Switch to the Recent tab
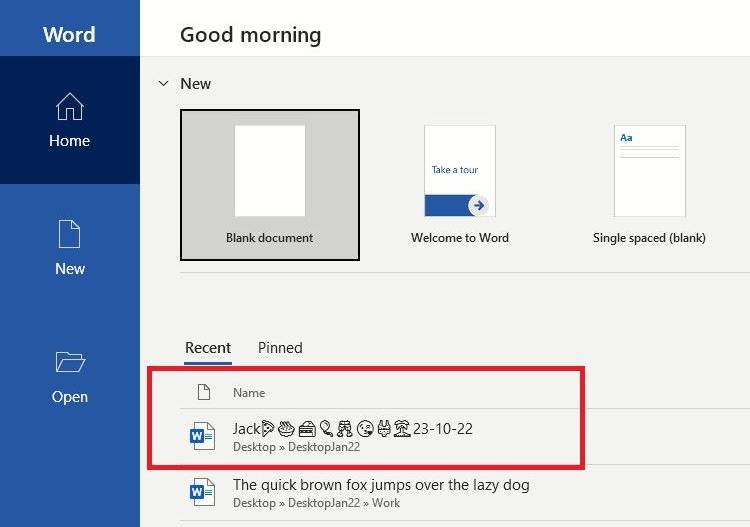The height and width of the screenshot is (527, 750). tap(208, 348)
